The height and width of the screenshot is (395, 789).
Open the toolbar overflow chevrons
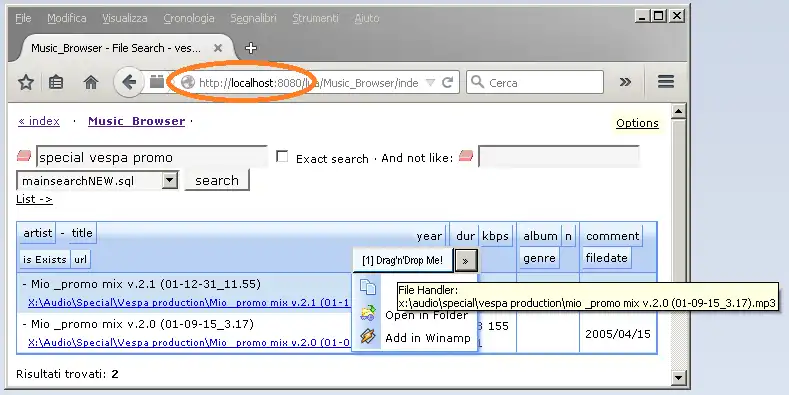pos(625,82)
